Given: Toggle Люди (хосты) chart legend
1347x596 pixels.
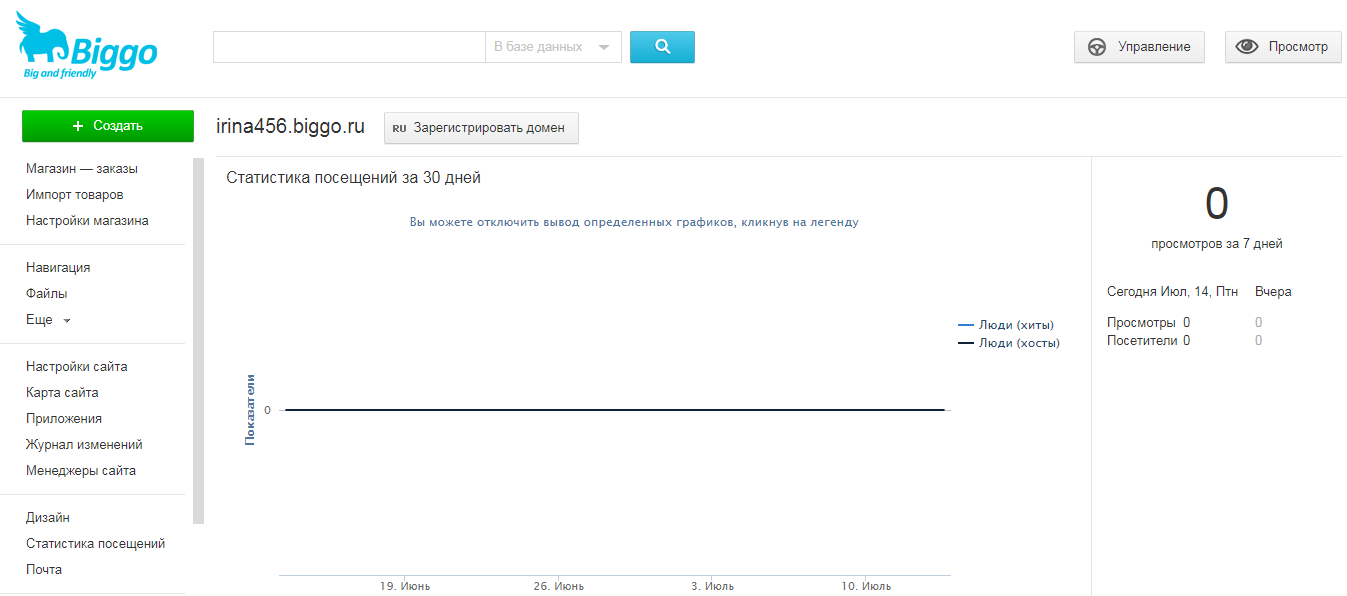Looking at the screenshot, I should coord(1009,343).
